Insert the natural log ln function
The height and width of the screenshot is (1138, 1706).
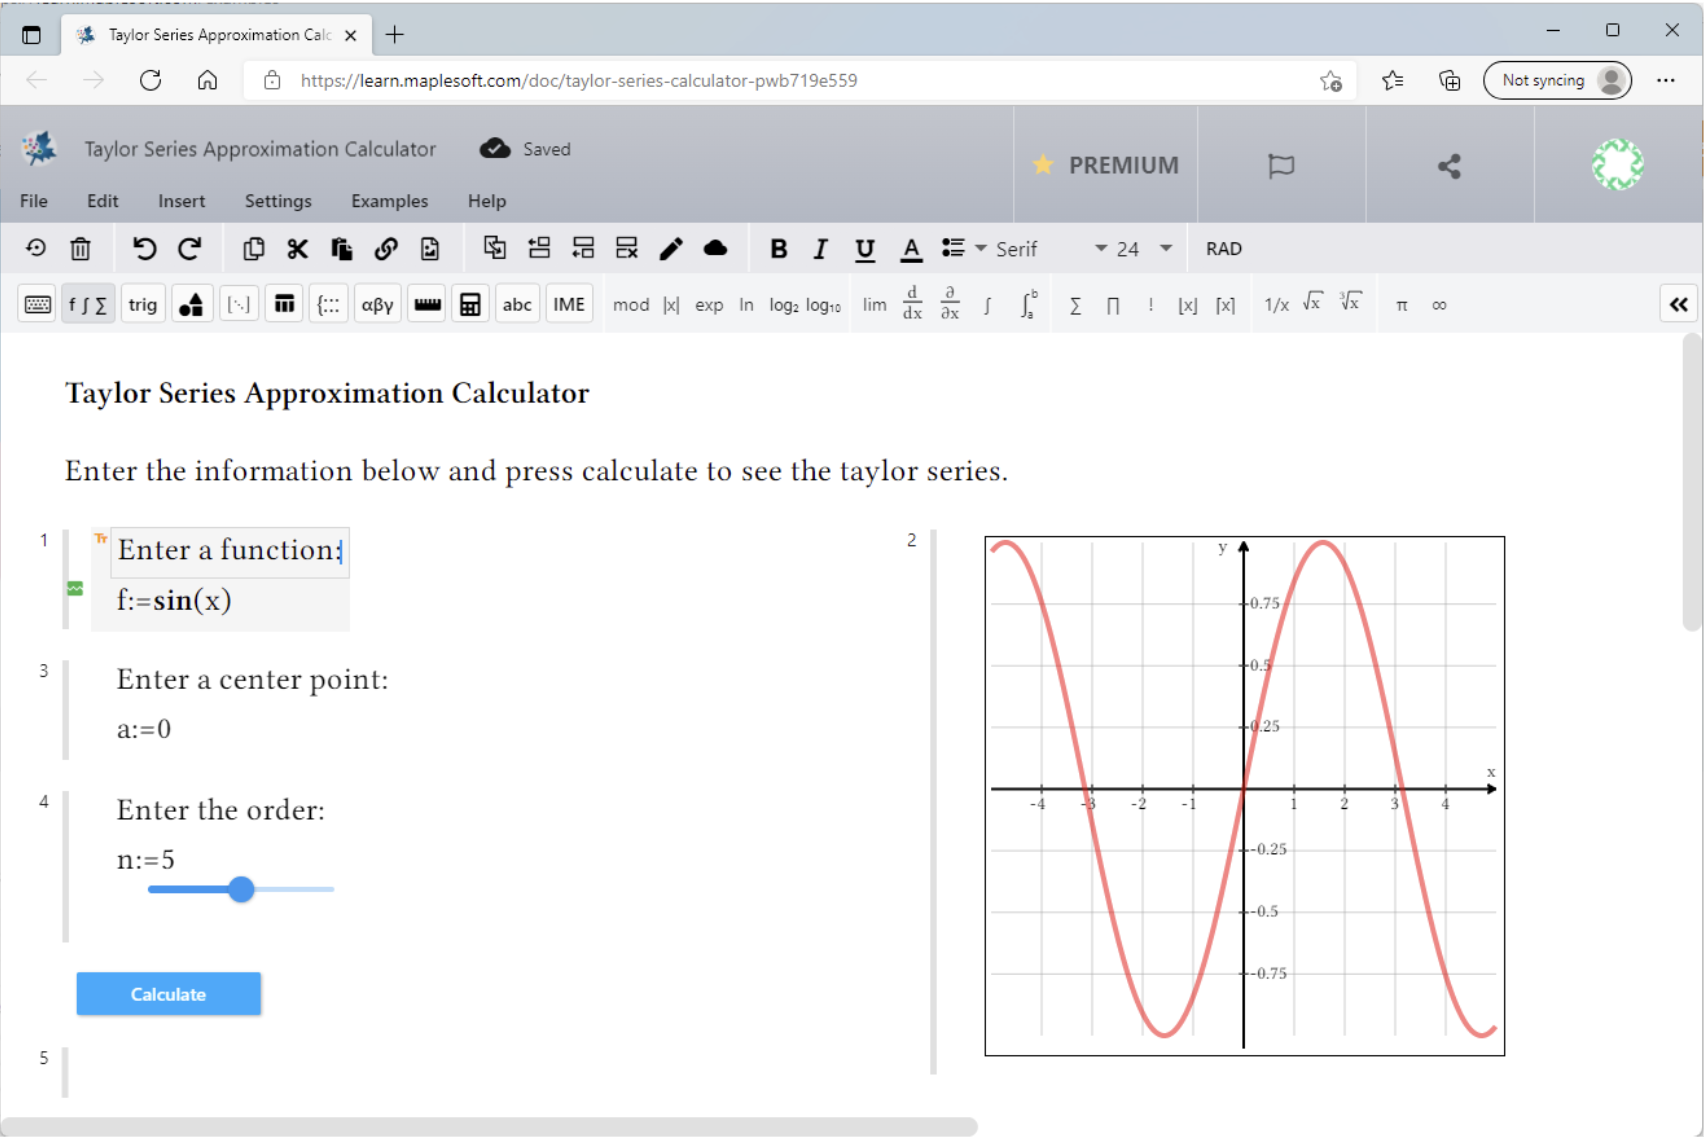746,305
